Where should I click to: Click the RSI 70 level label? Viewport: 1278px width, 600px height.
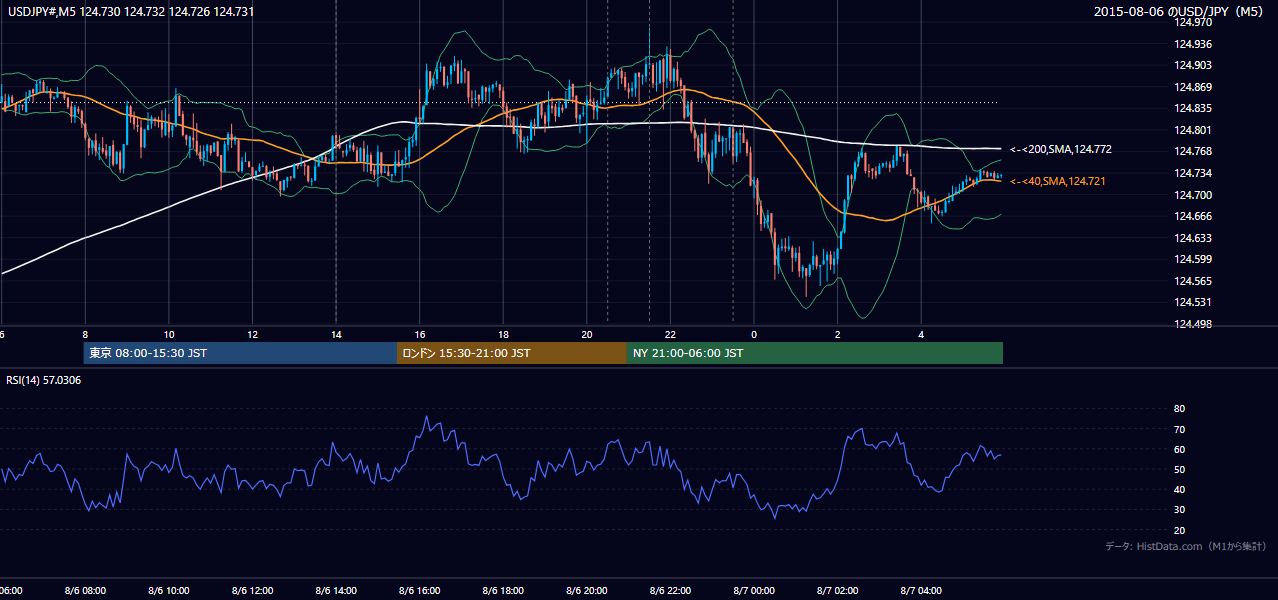point(1179,429)
